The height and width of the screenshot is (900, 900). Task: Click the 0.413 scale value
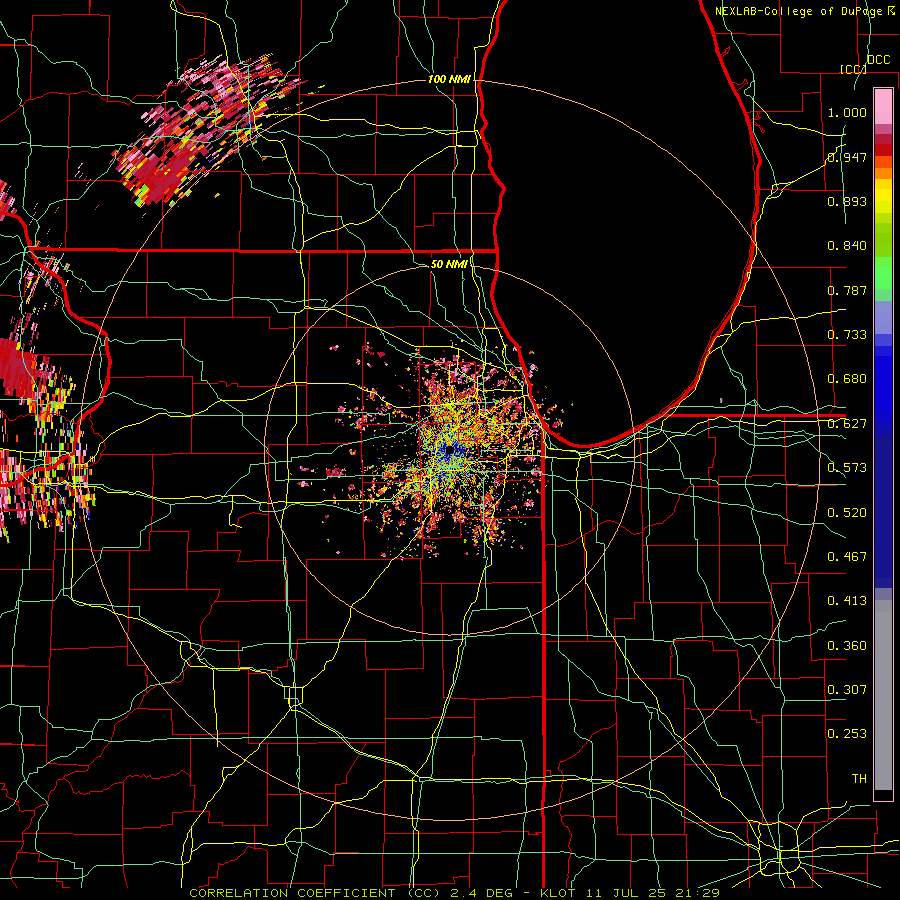point(847,601)
